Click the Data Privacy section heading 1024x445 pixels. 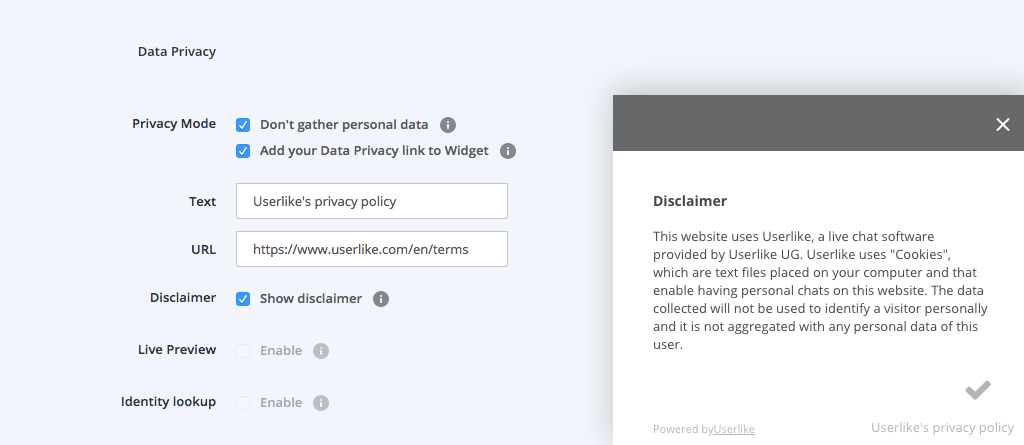(177, 51)
